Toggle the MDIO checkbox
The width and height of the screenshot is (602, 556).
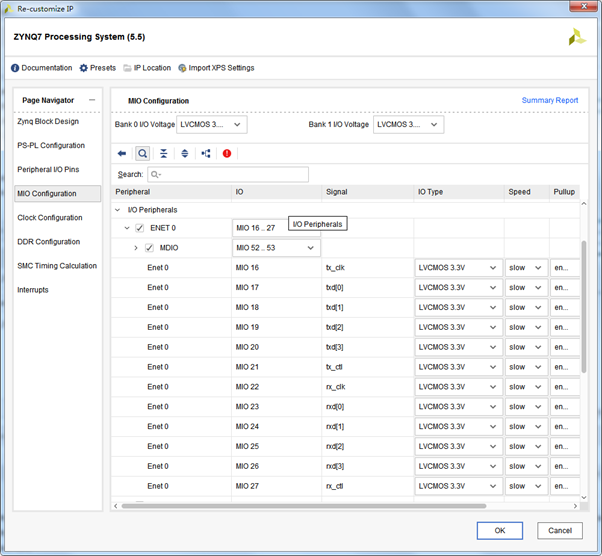click(149, 248)
